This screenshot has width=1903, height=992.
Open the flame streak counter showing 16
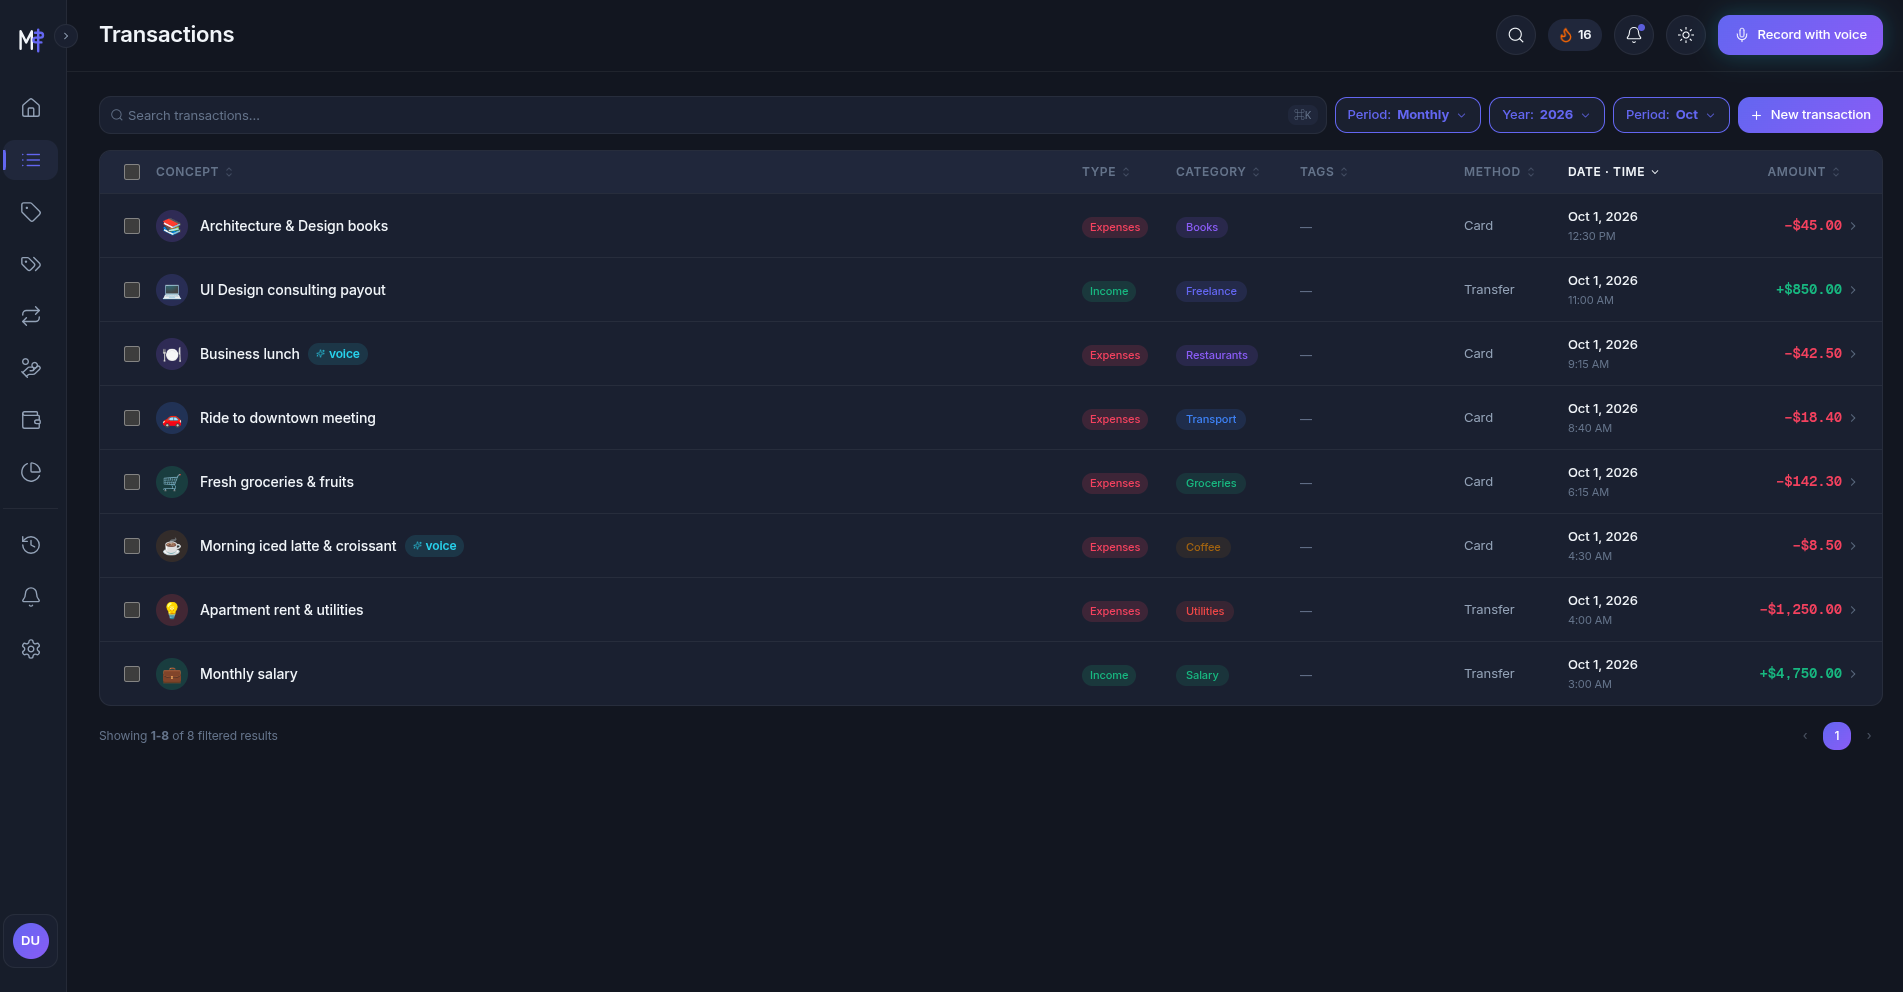click(x=1575, y=35)
